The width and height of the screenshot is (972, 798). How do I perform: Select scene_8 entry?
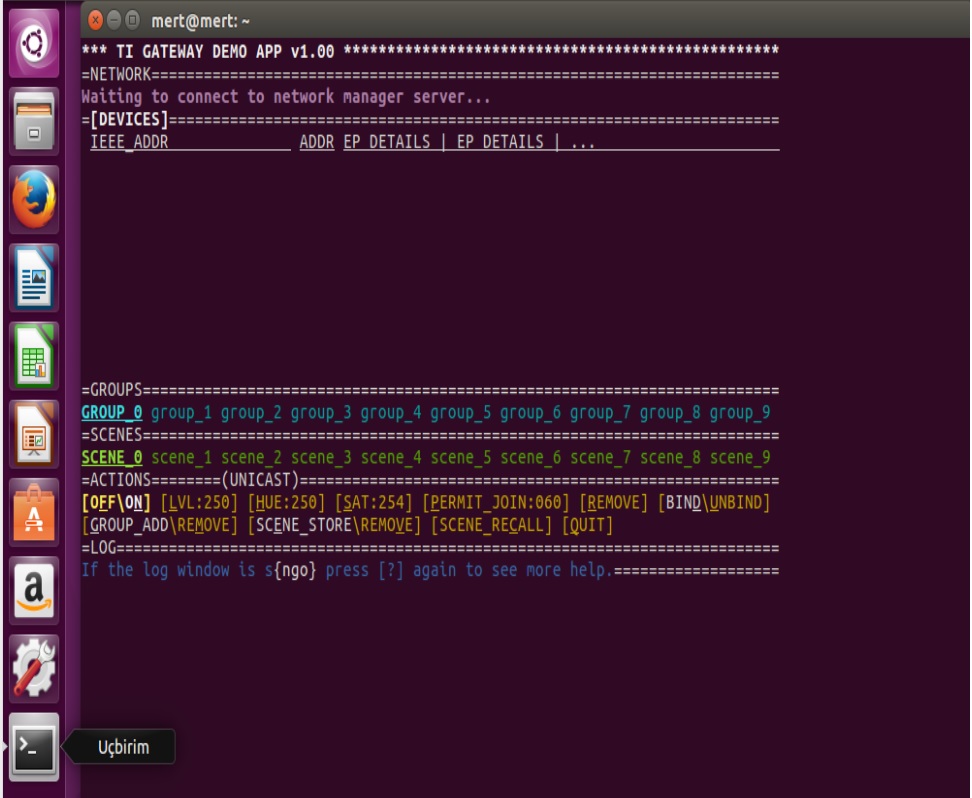click(x=669, y=458)
